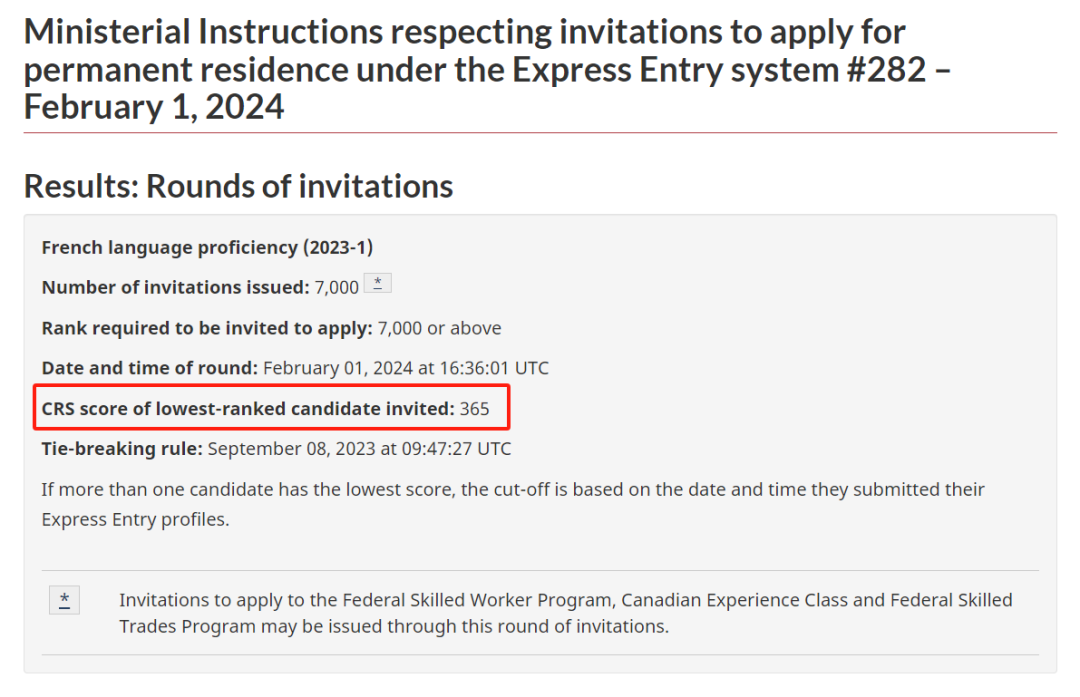Click the 'Date and time of round' label
The height and width of the screenshot is (697, 1080).
pyautogui.click(x=149, y=368)
